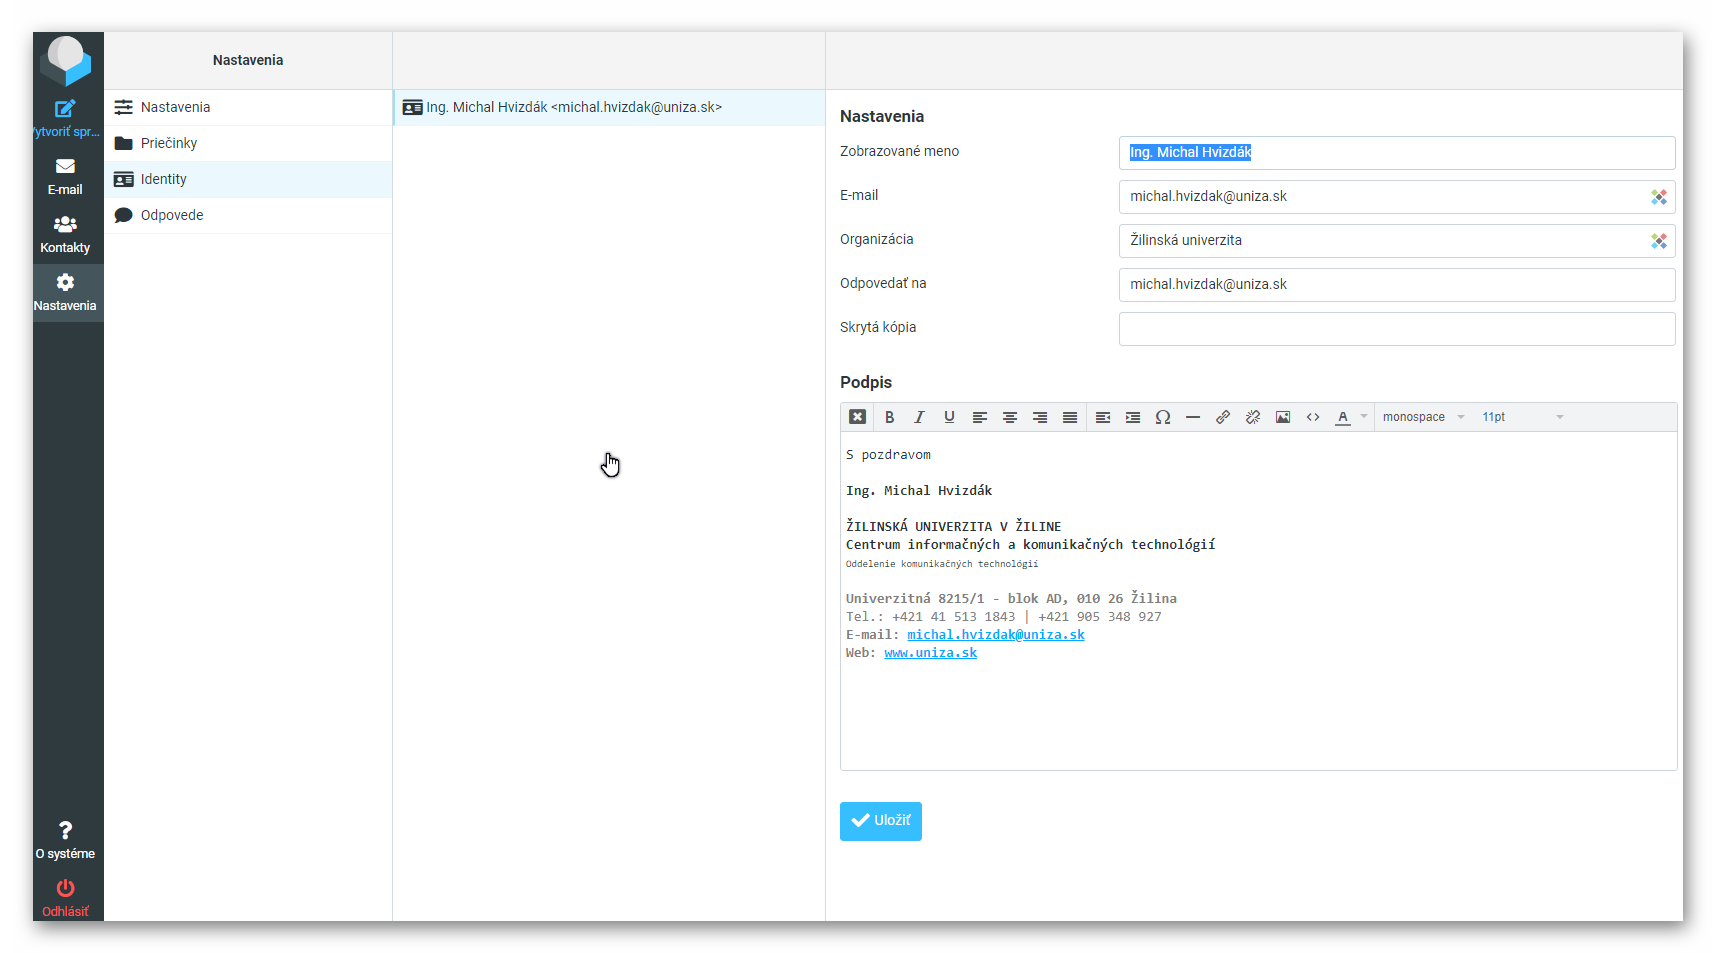Image resolution: width=1715 pixels, height=953 pixels.
Task: Open the monospace font family dropdown
Action: pos(1423,417)
